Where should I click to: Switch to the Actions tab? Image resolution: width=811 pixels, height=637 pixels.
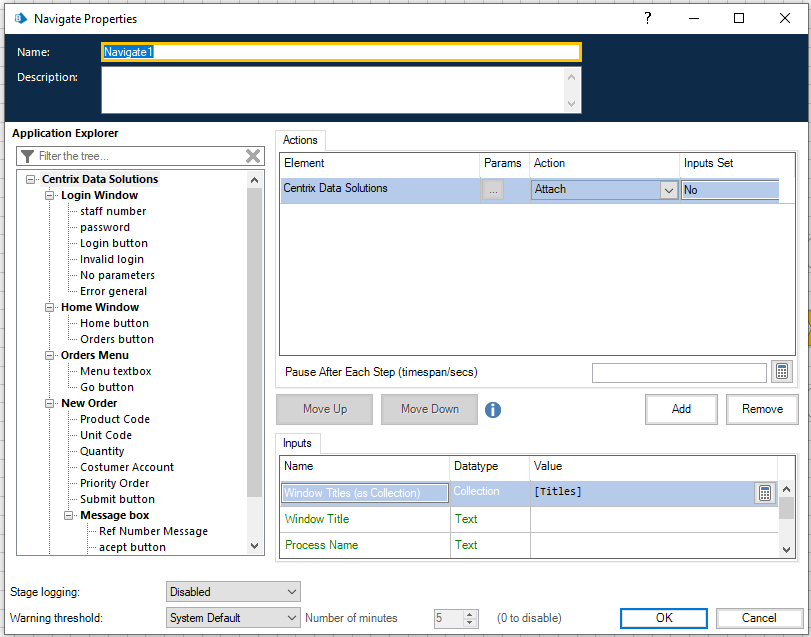(299, 140)
